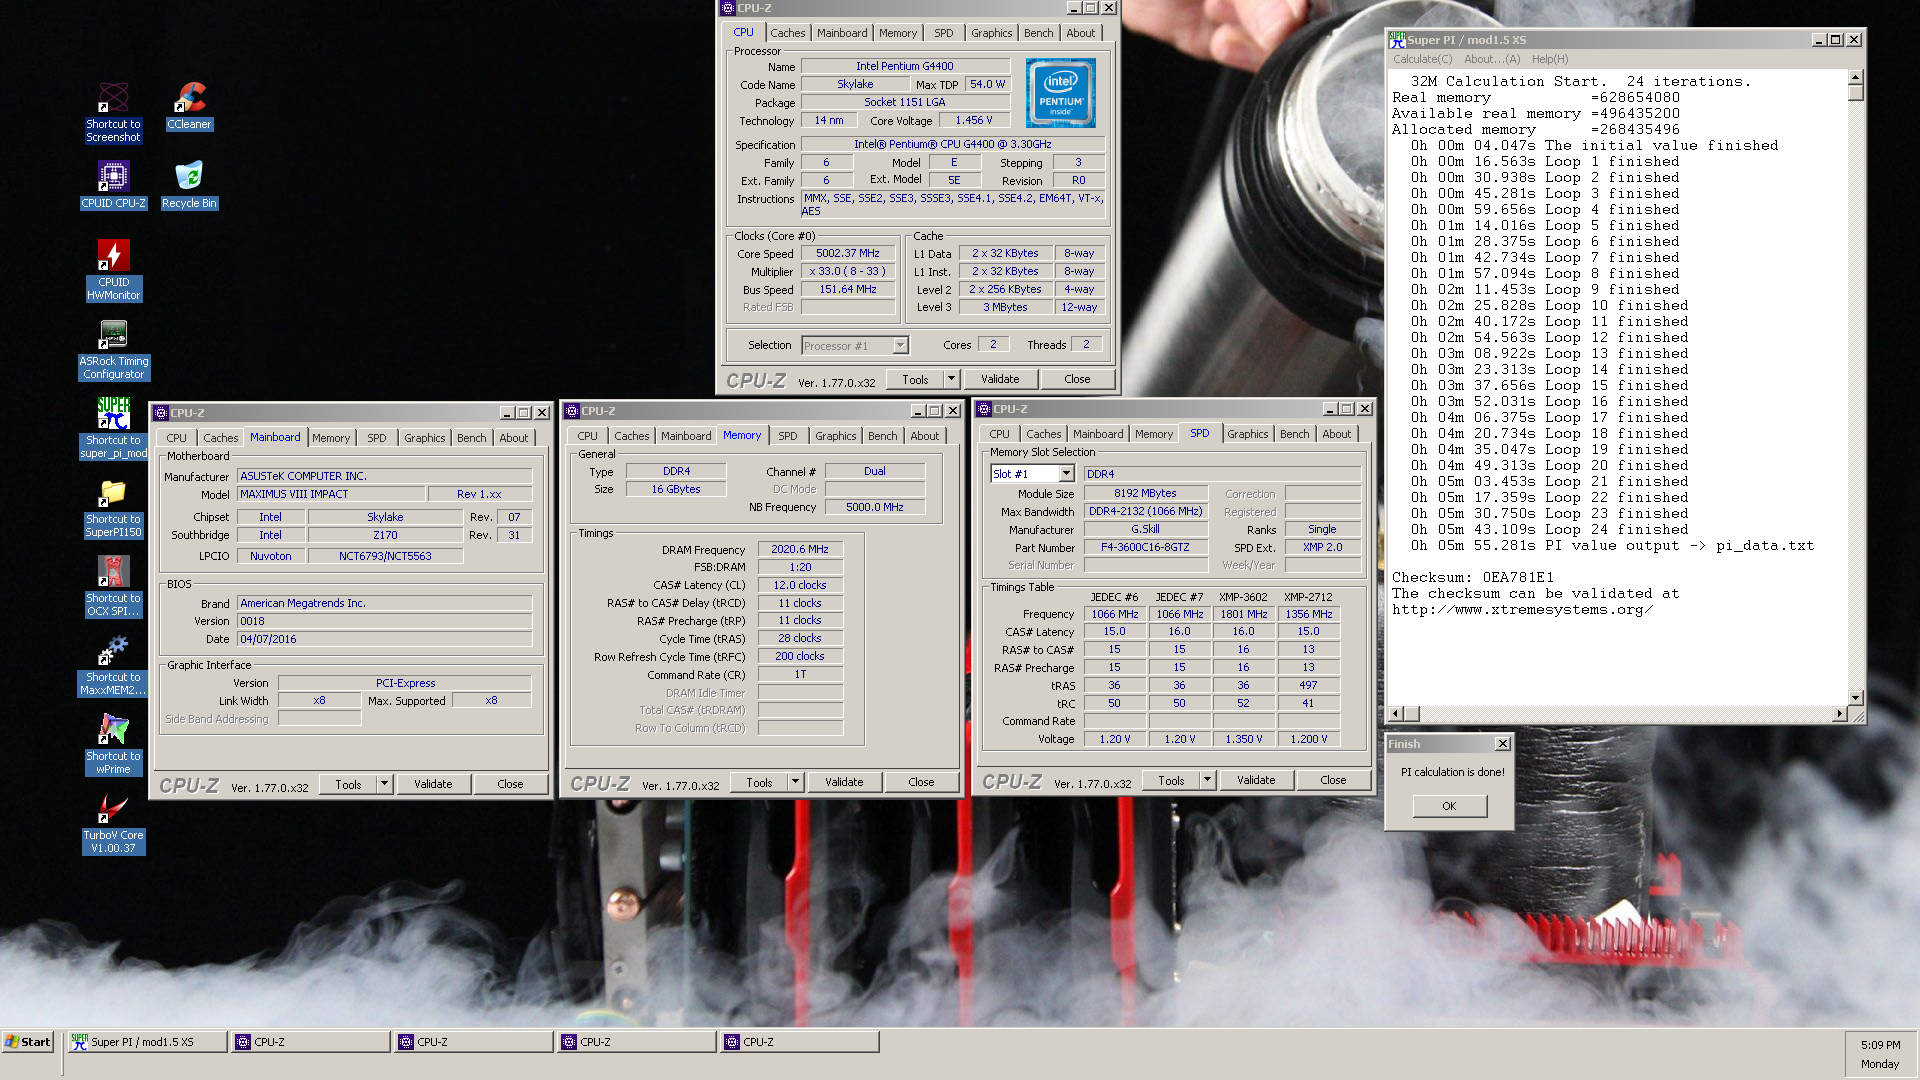Open the Shortcut to MaxxMEM2 icon
Image resolution: width=1920 pixels, height=1080 pixels.
point(113,665)
